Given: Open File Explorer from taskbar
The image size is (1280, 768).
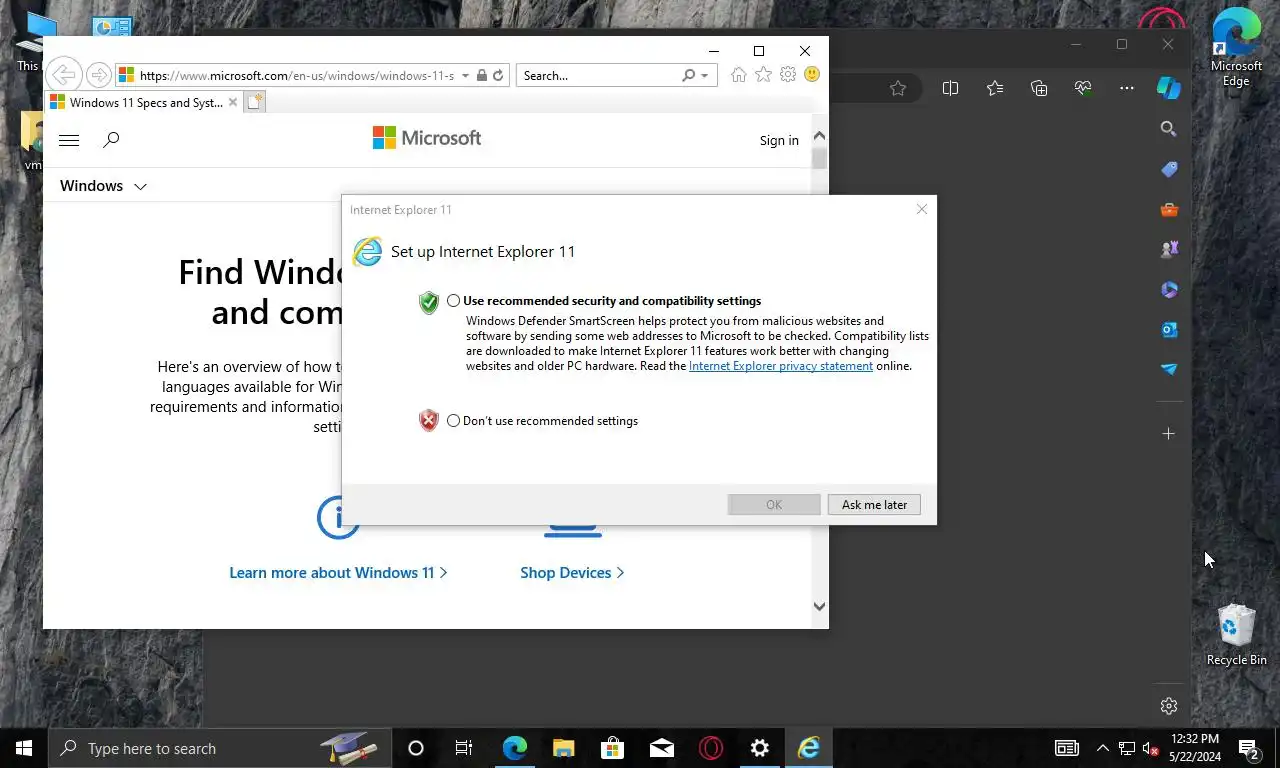Looking at the screenshot, I should click(563, 748).
